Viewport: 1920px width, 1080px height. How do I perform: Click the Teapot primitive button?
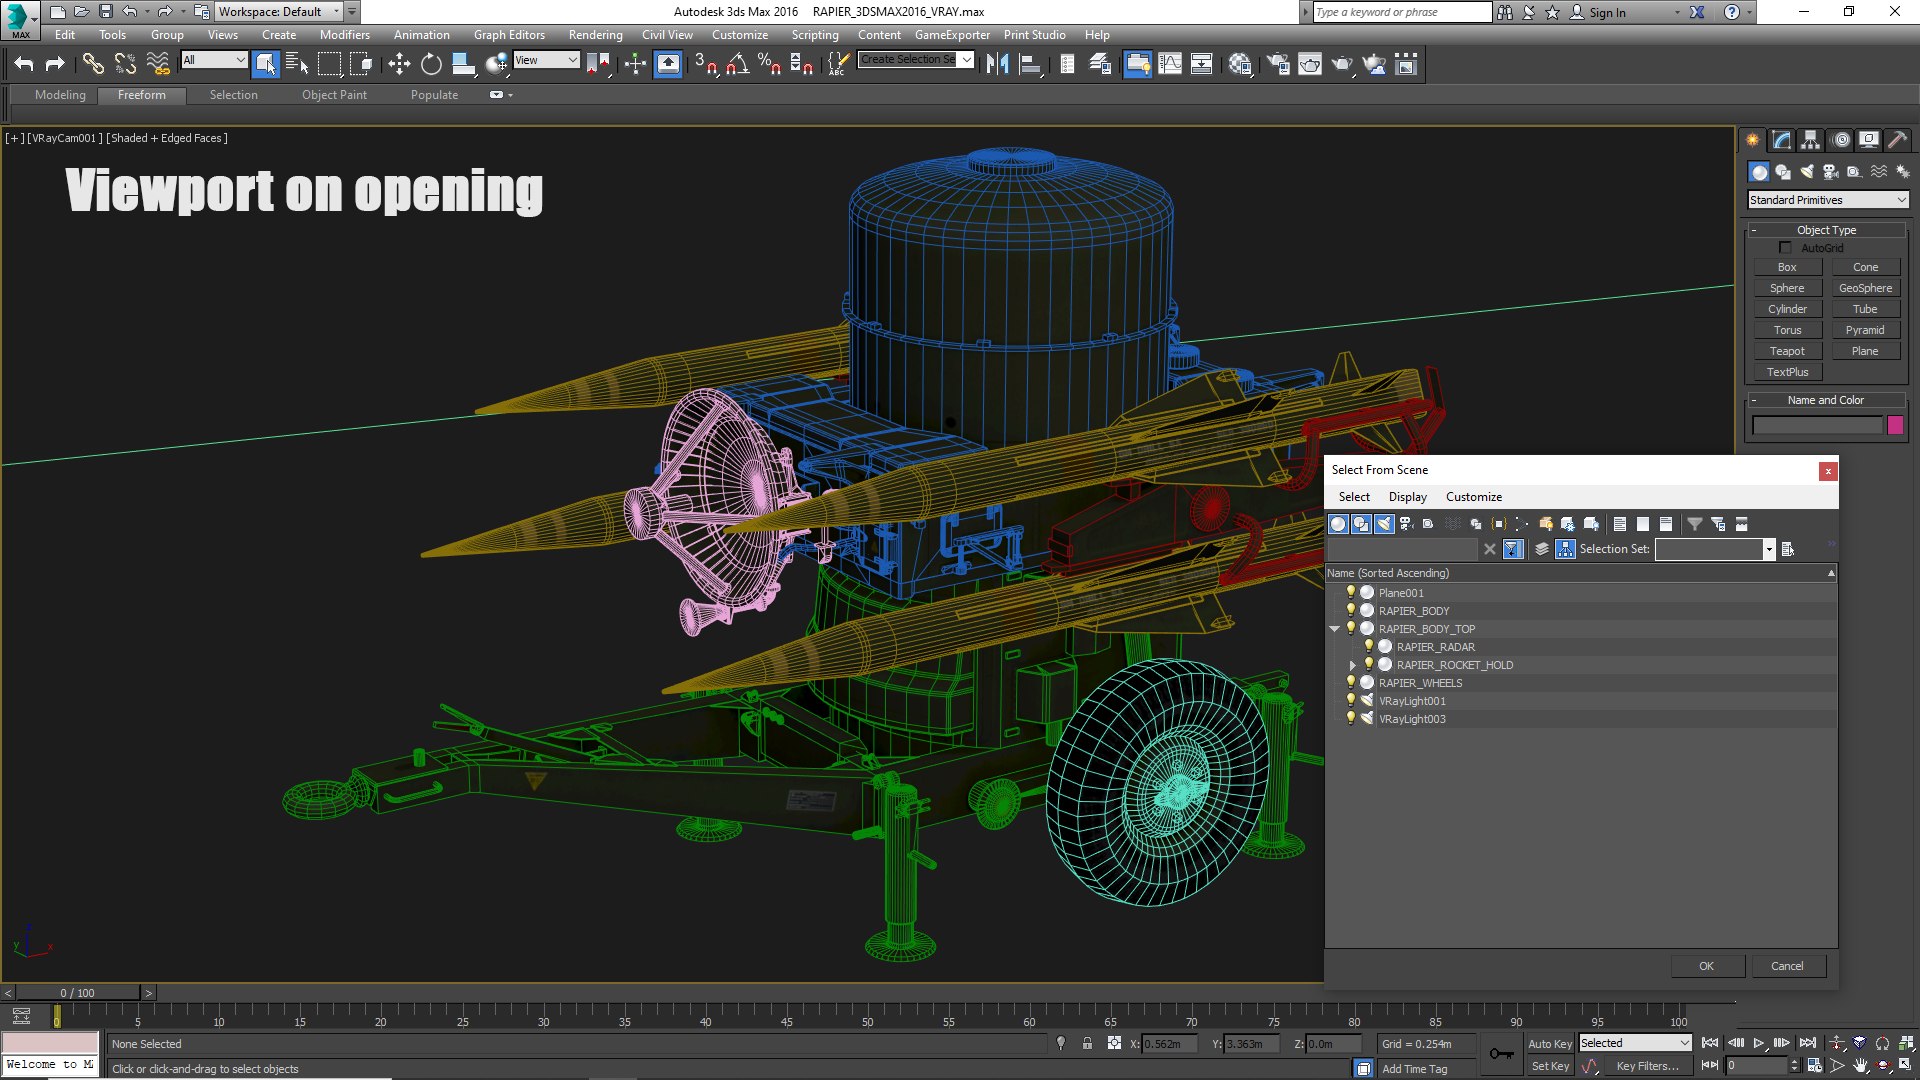1787,351
